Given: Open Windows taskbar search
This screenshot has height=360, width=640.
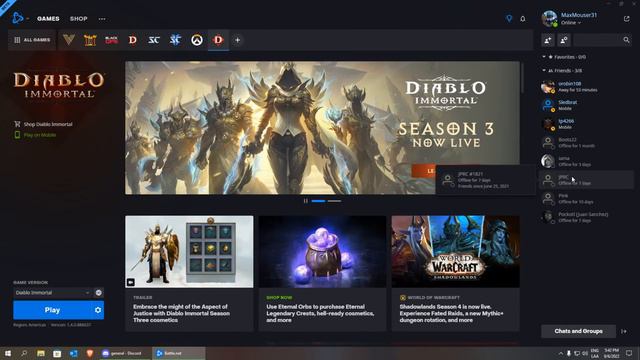Looking at the screenshot, I should point(24,353).
